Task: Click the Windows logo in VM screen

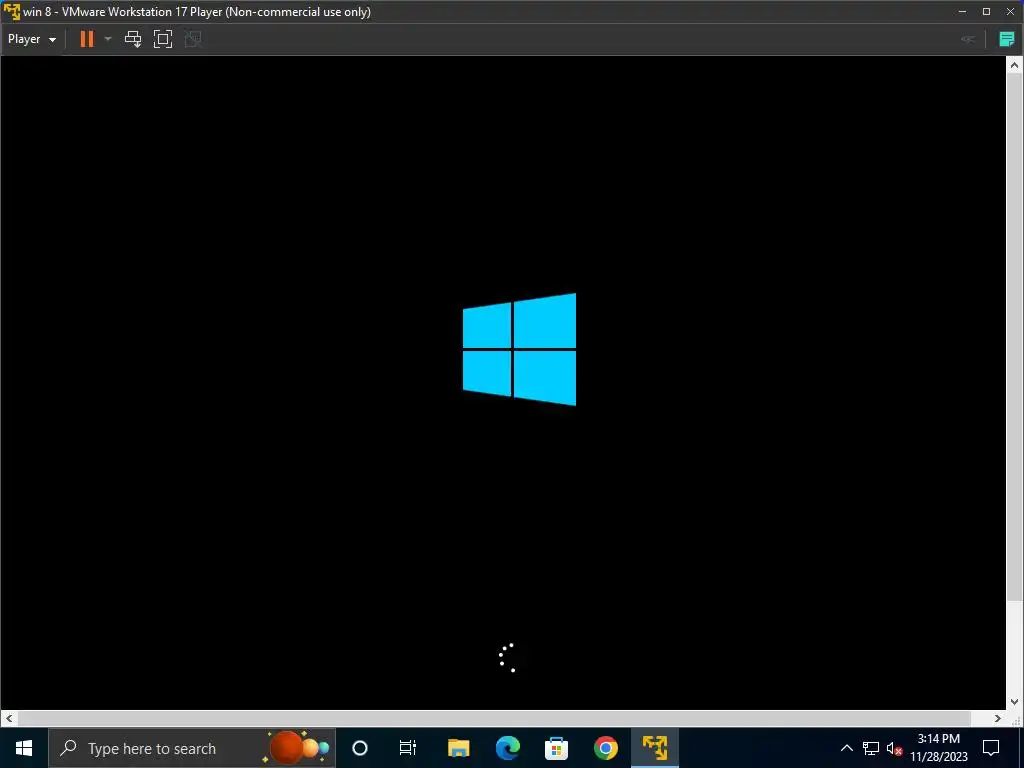Action: pos(519,349)
